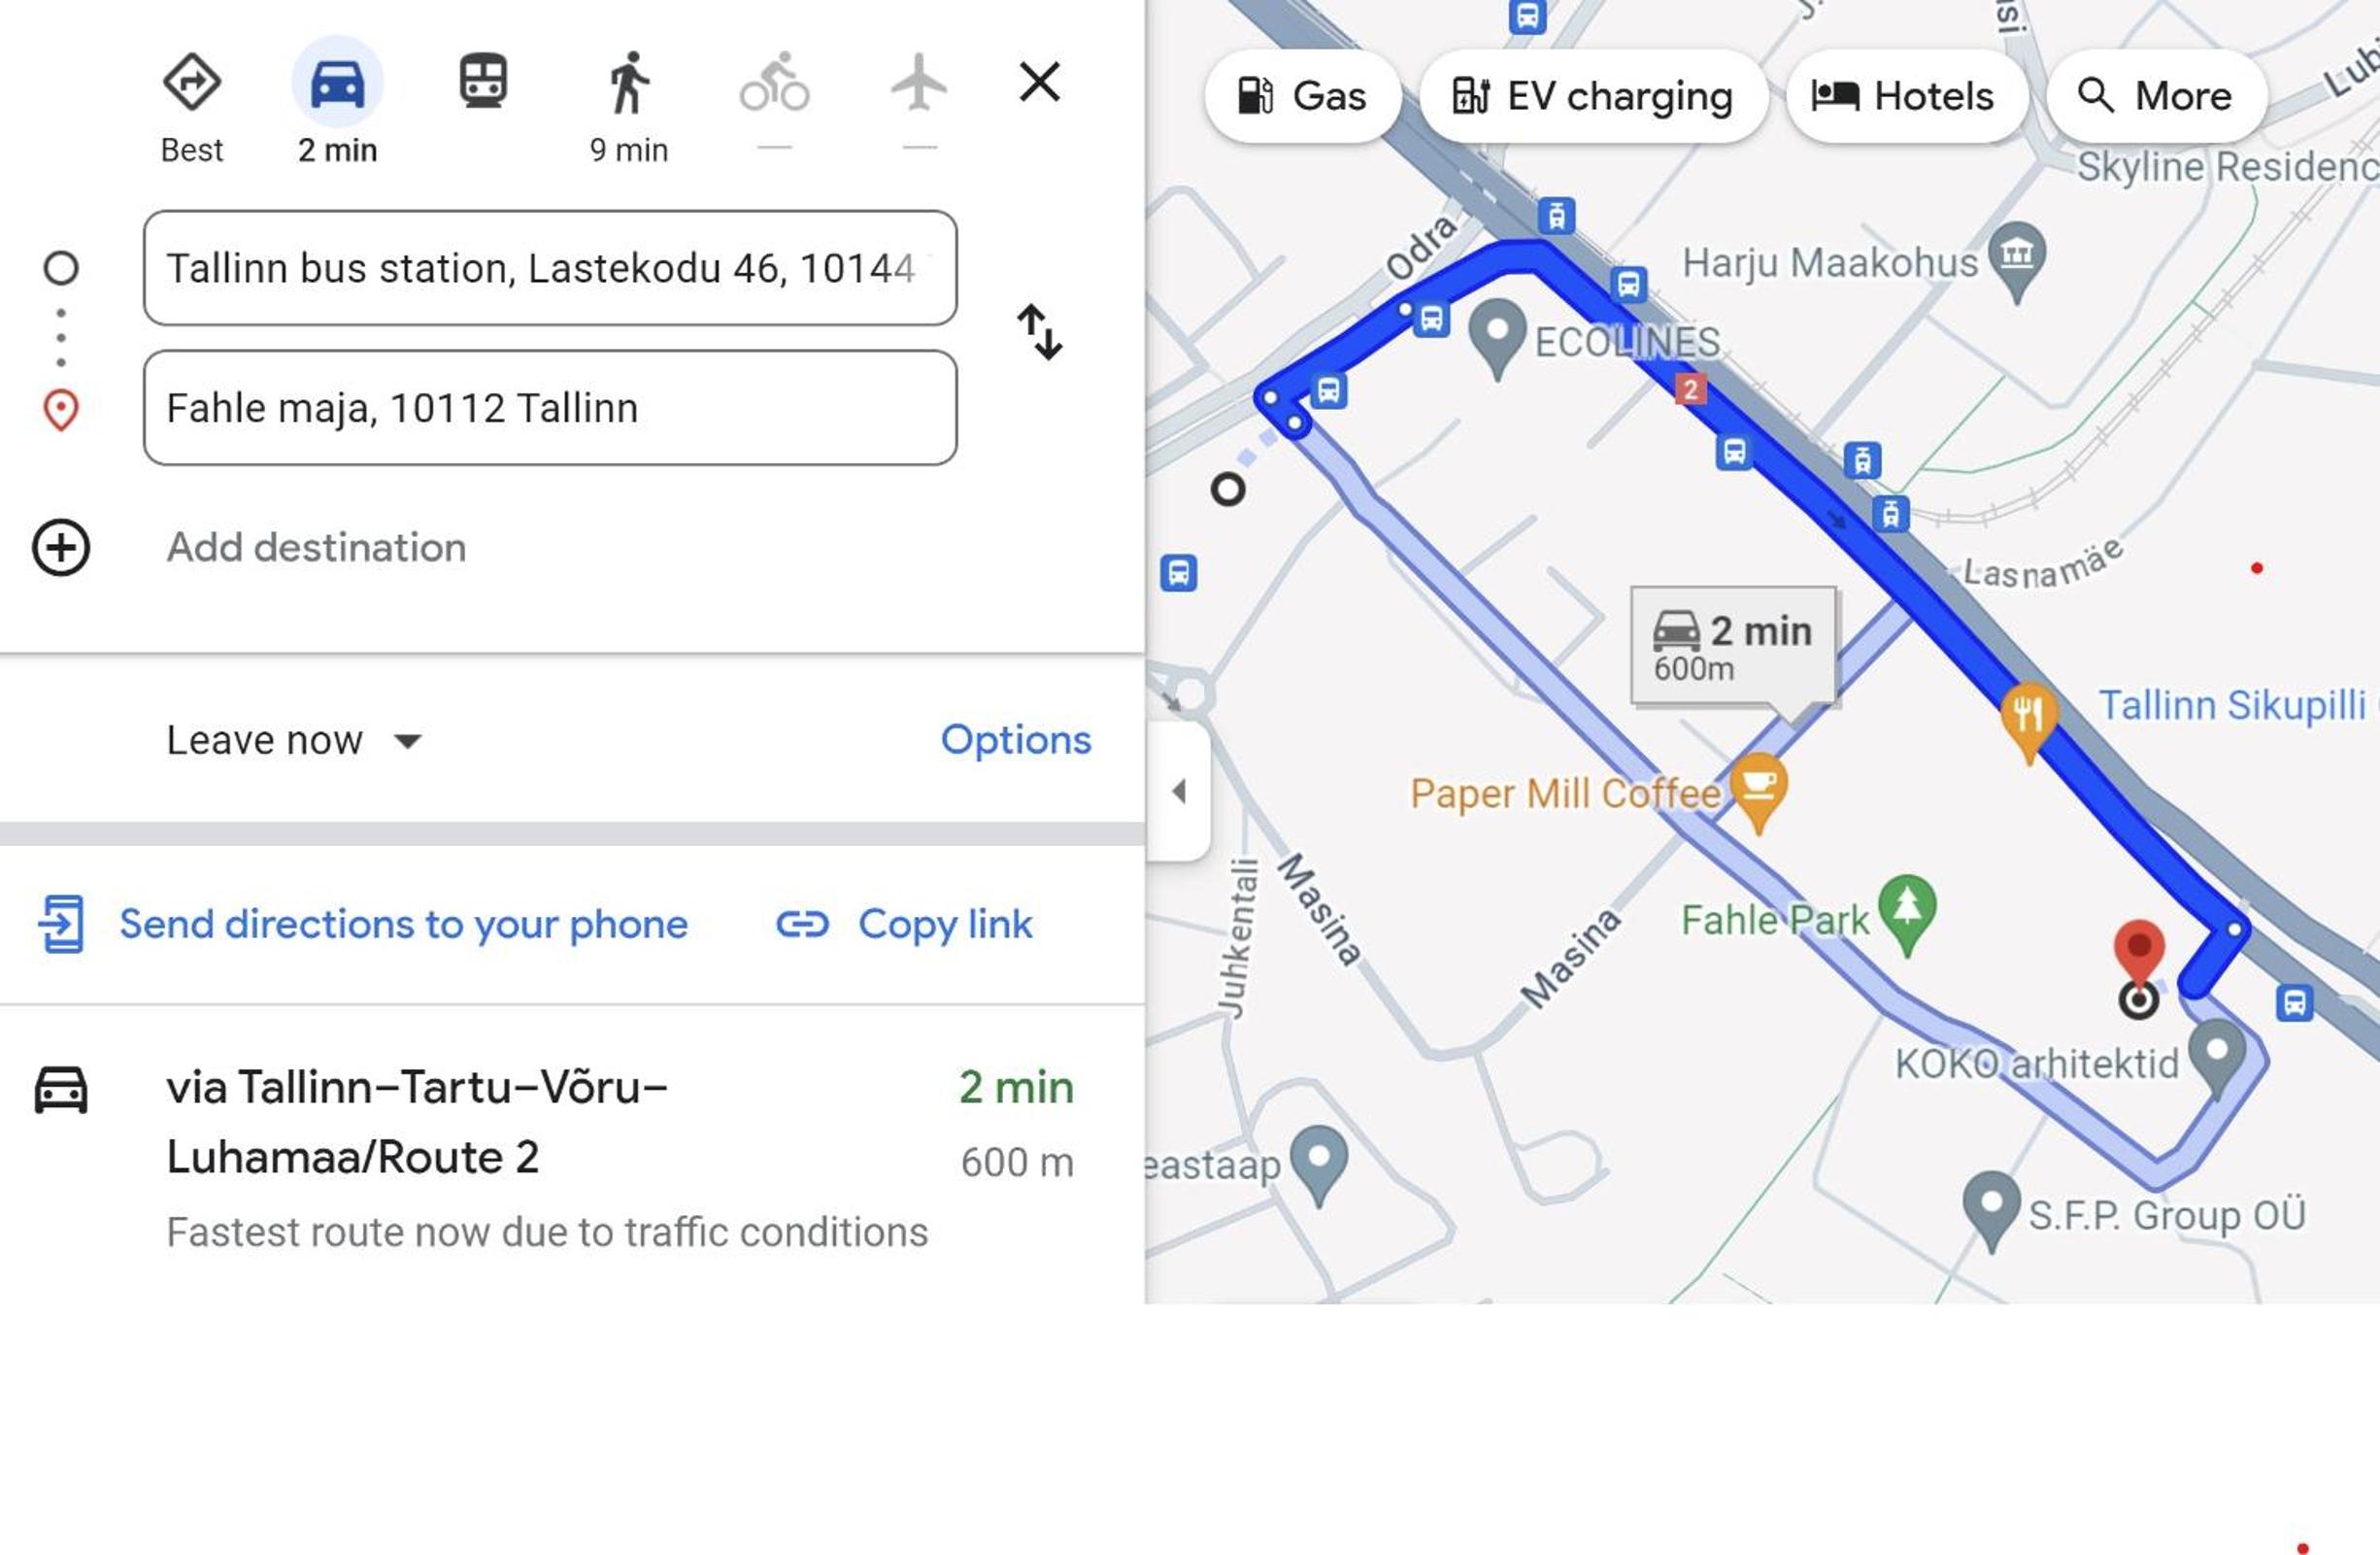Edit the Tallinn bus station starting field
The image size is (2380, 1555).
(550, 268)
